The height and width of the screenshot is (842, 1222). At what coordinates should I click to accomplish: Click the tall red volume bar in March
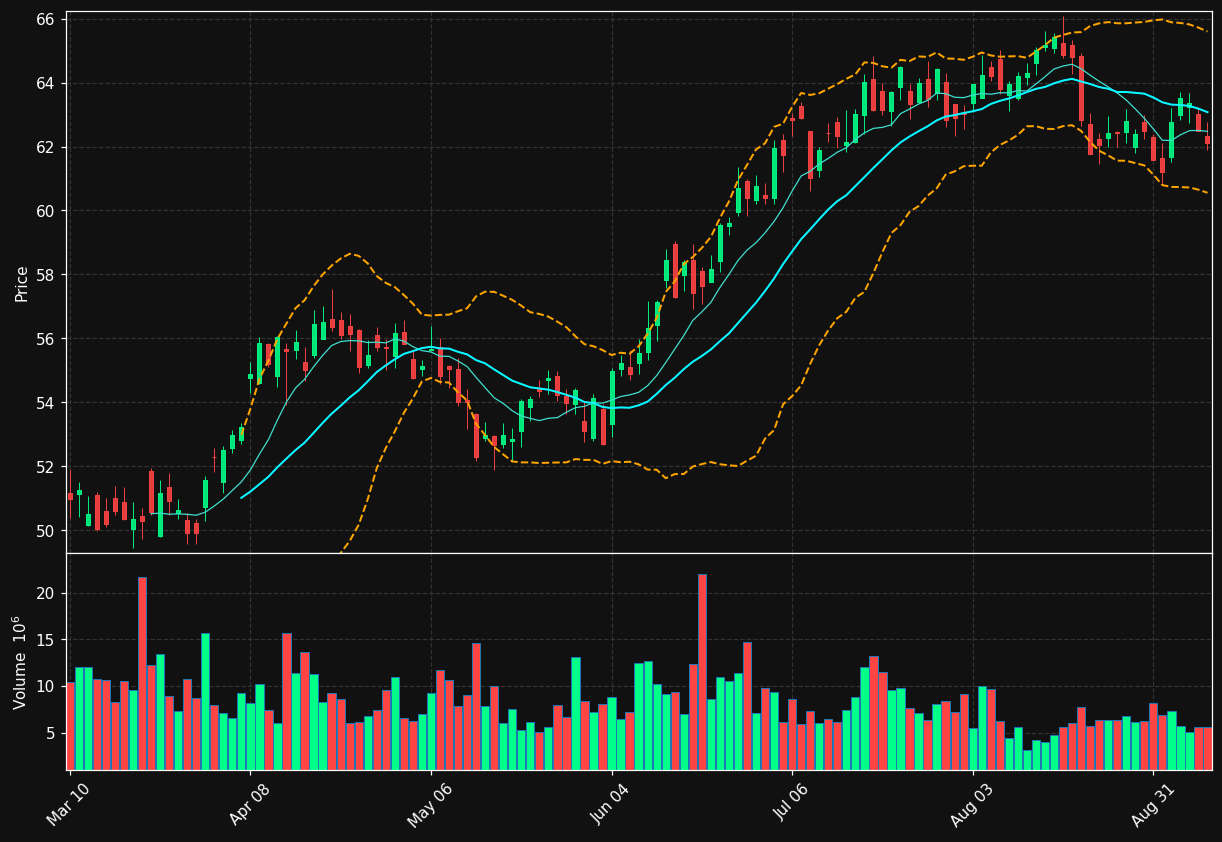[142, 673]
